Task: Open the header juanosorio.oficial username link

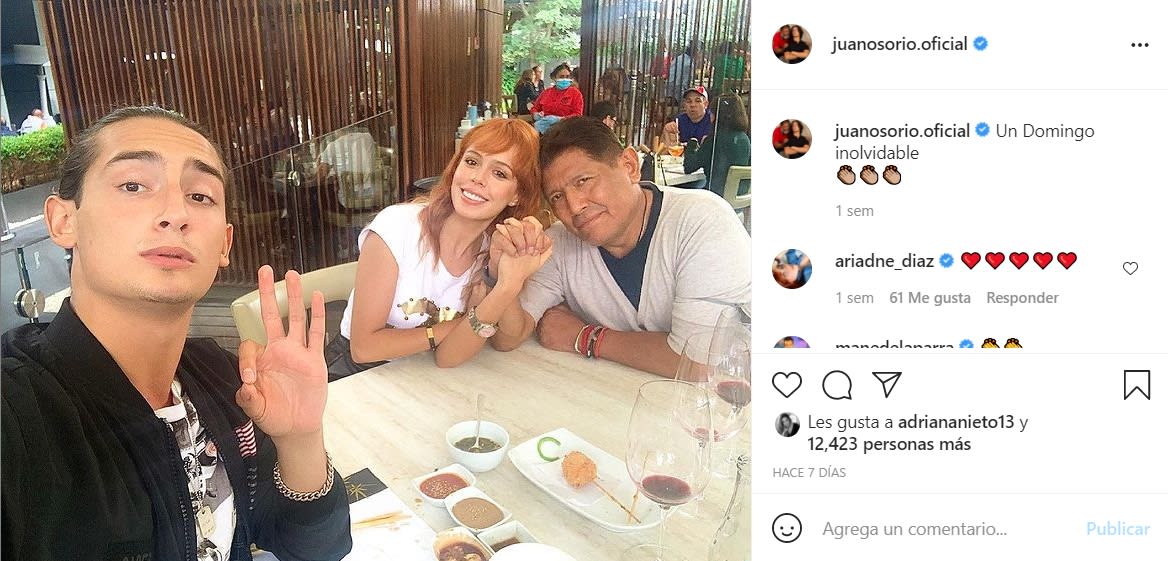Action: point(899,45)
